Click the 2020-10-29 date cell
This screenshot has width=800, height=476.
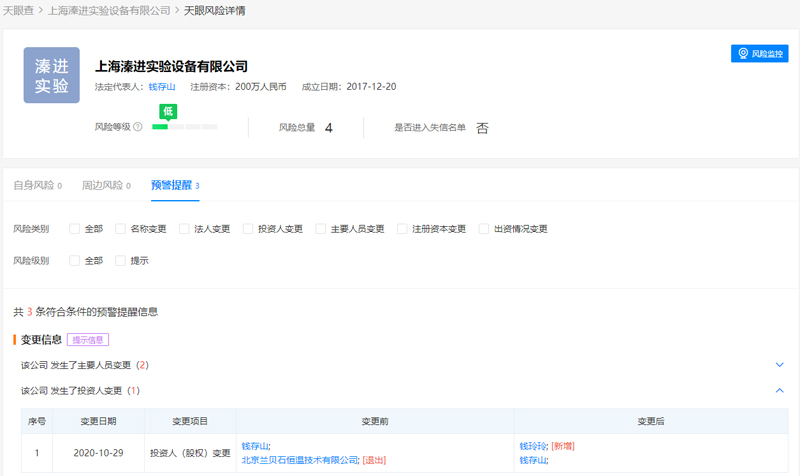pos(98,453)
